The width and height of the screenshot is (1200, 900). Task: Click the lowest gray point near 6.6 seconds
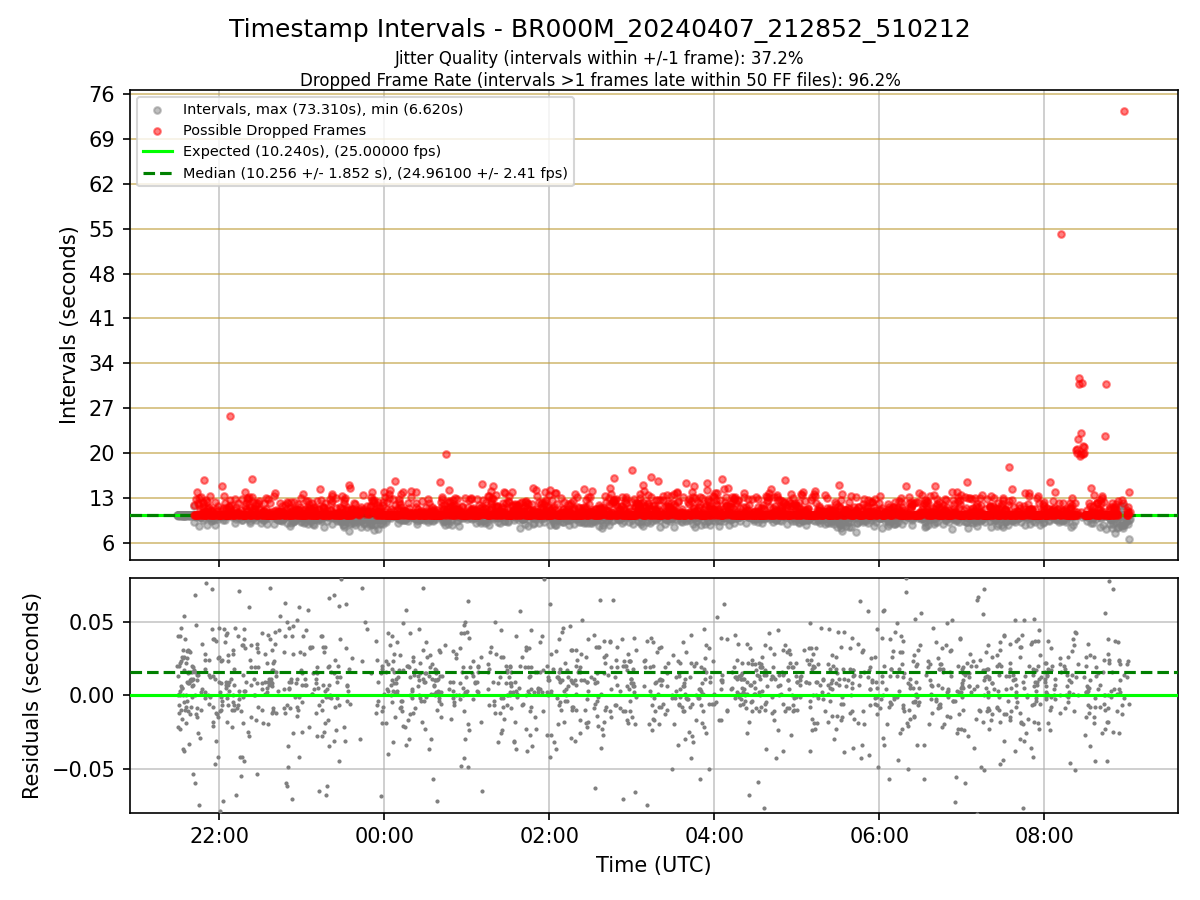1129,539
